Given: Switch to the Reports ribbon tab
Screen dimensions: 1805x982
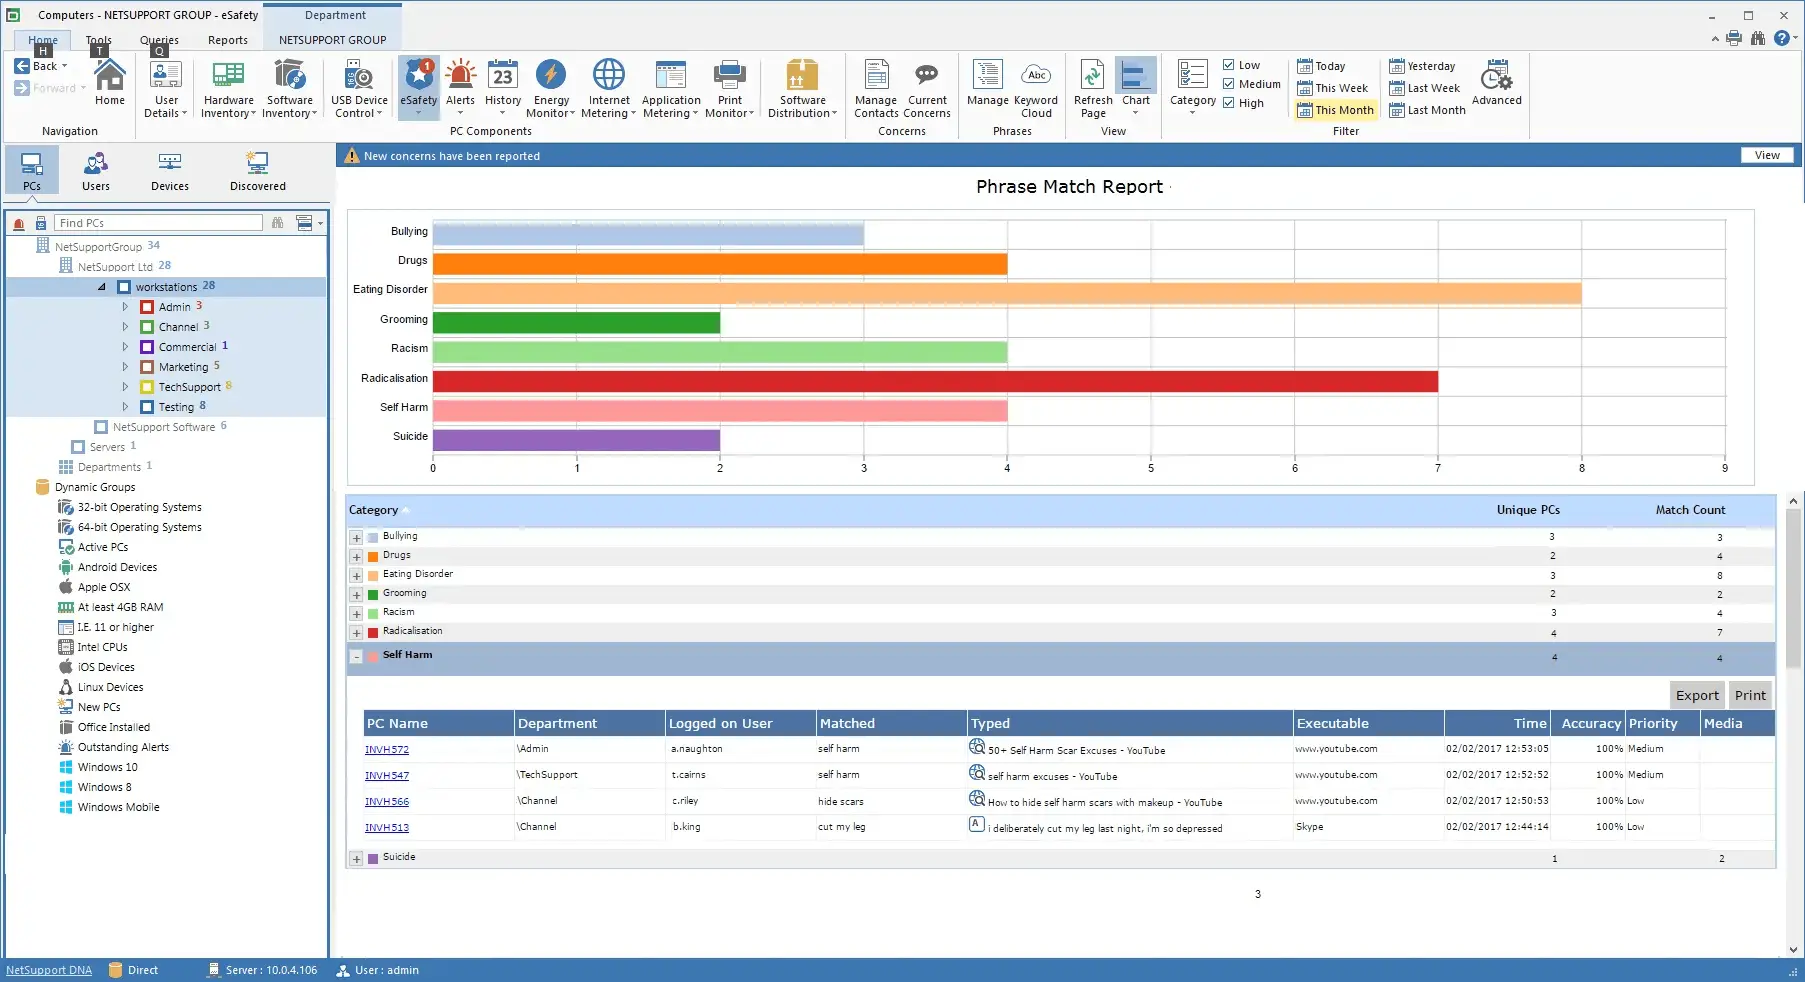Looking at the screenshot, I should point(227,40).
